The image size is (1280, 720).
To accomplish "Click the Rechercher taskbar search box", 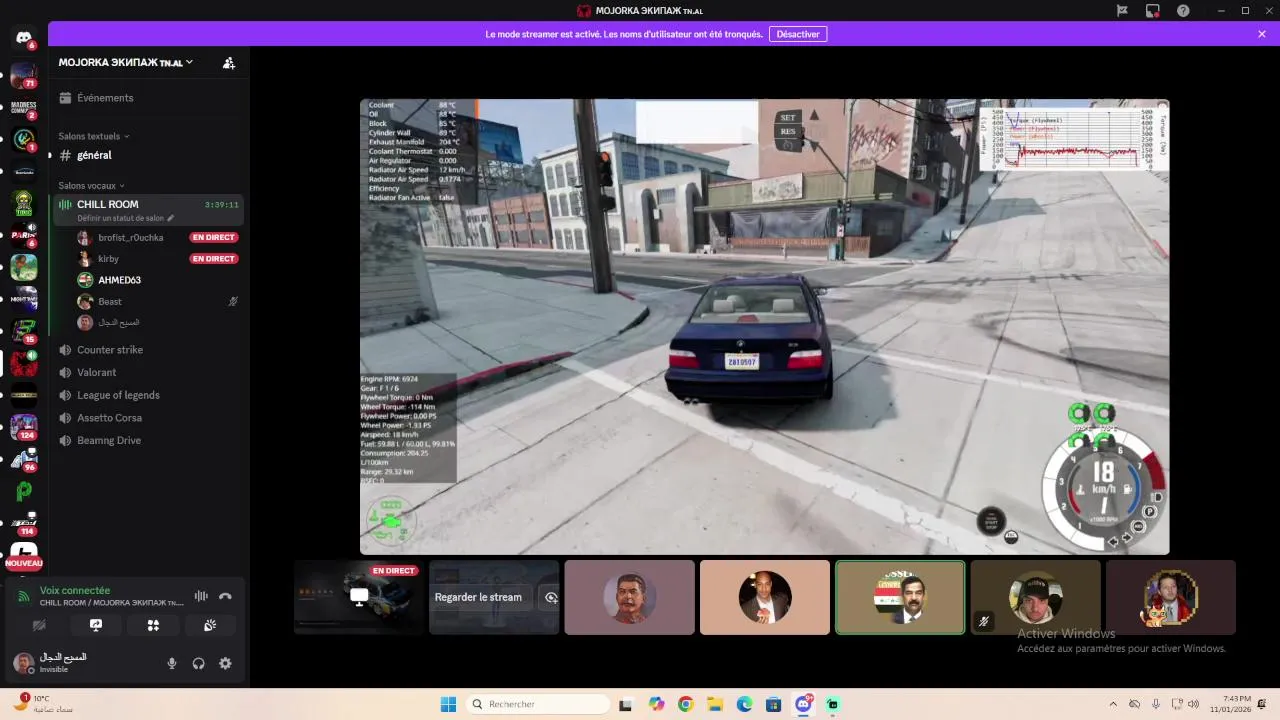I will tap(540, 704).
